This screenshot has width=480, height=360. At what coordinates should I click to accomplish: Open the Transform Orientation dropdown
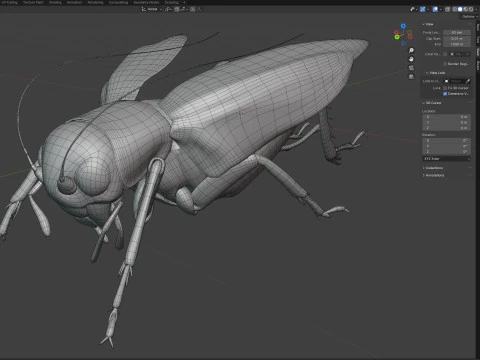pyautogui.click(x=152, y=9)
